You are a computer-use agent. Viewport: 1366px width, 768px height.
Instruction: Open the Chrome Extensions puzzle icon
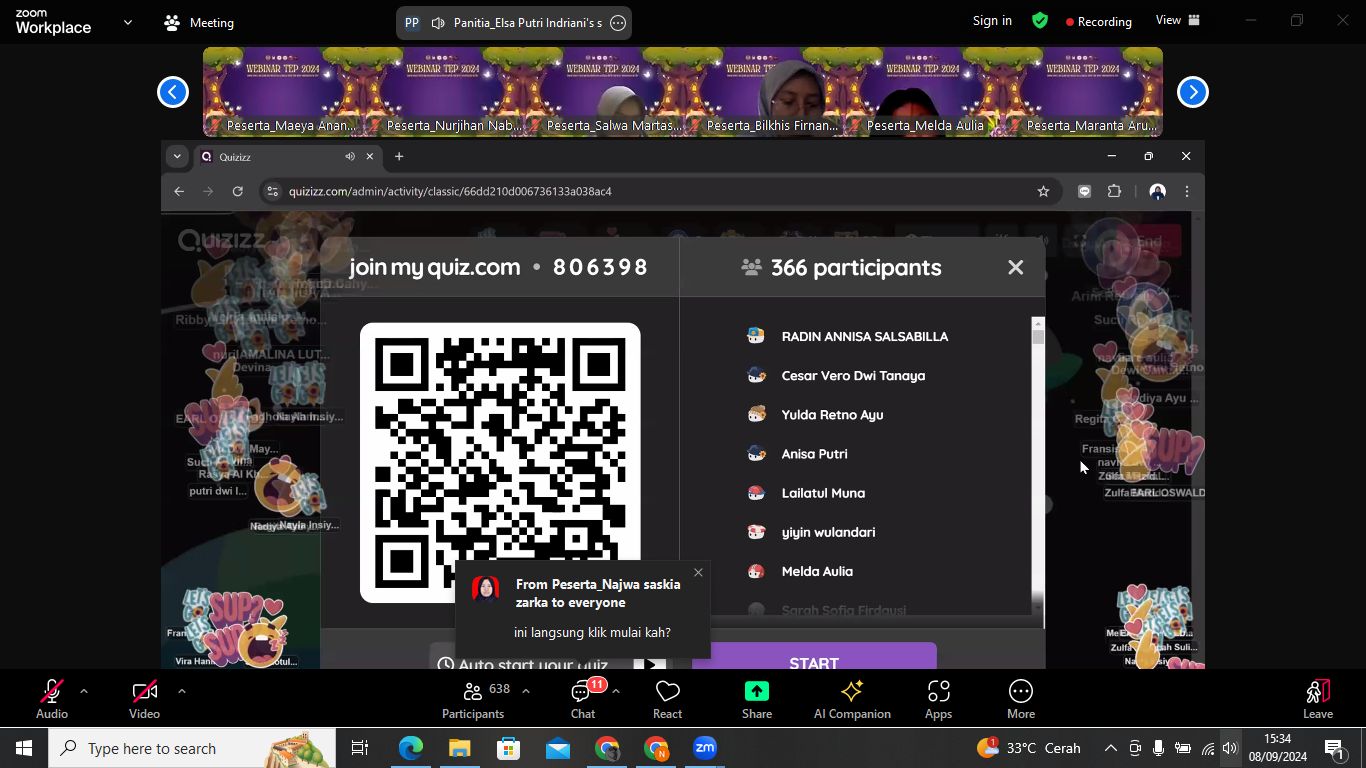pos(1114,191)
